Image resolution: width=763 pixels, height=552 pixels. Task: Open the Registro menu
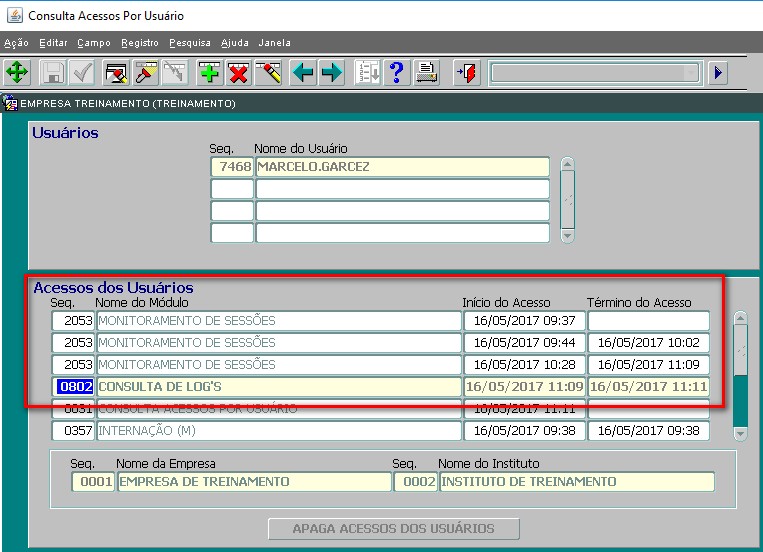[140, 43]
